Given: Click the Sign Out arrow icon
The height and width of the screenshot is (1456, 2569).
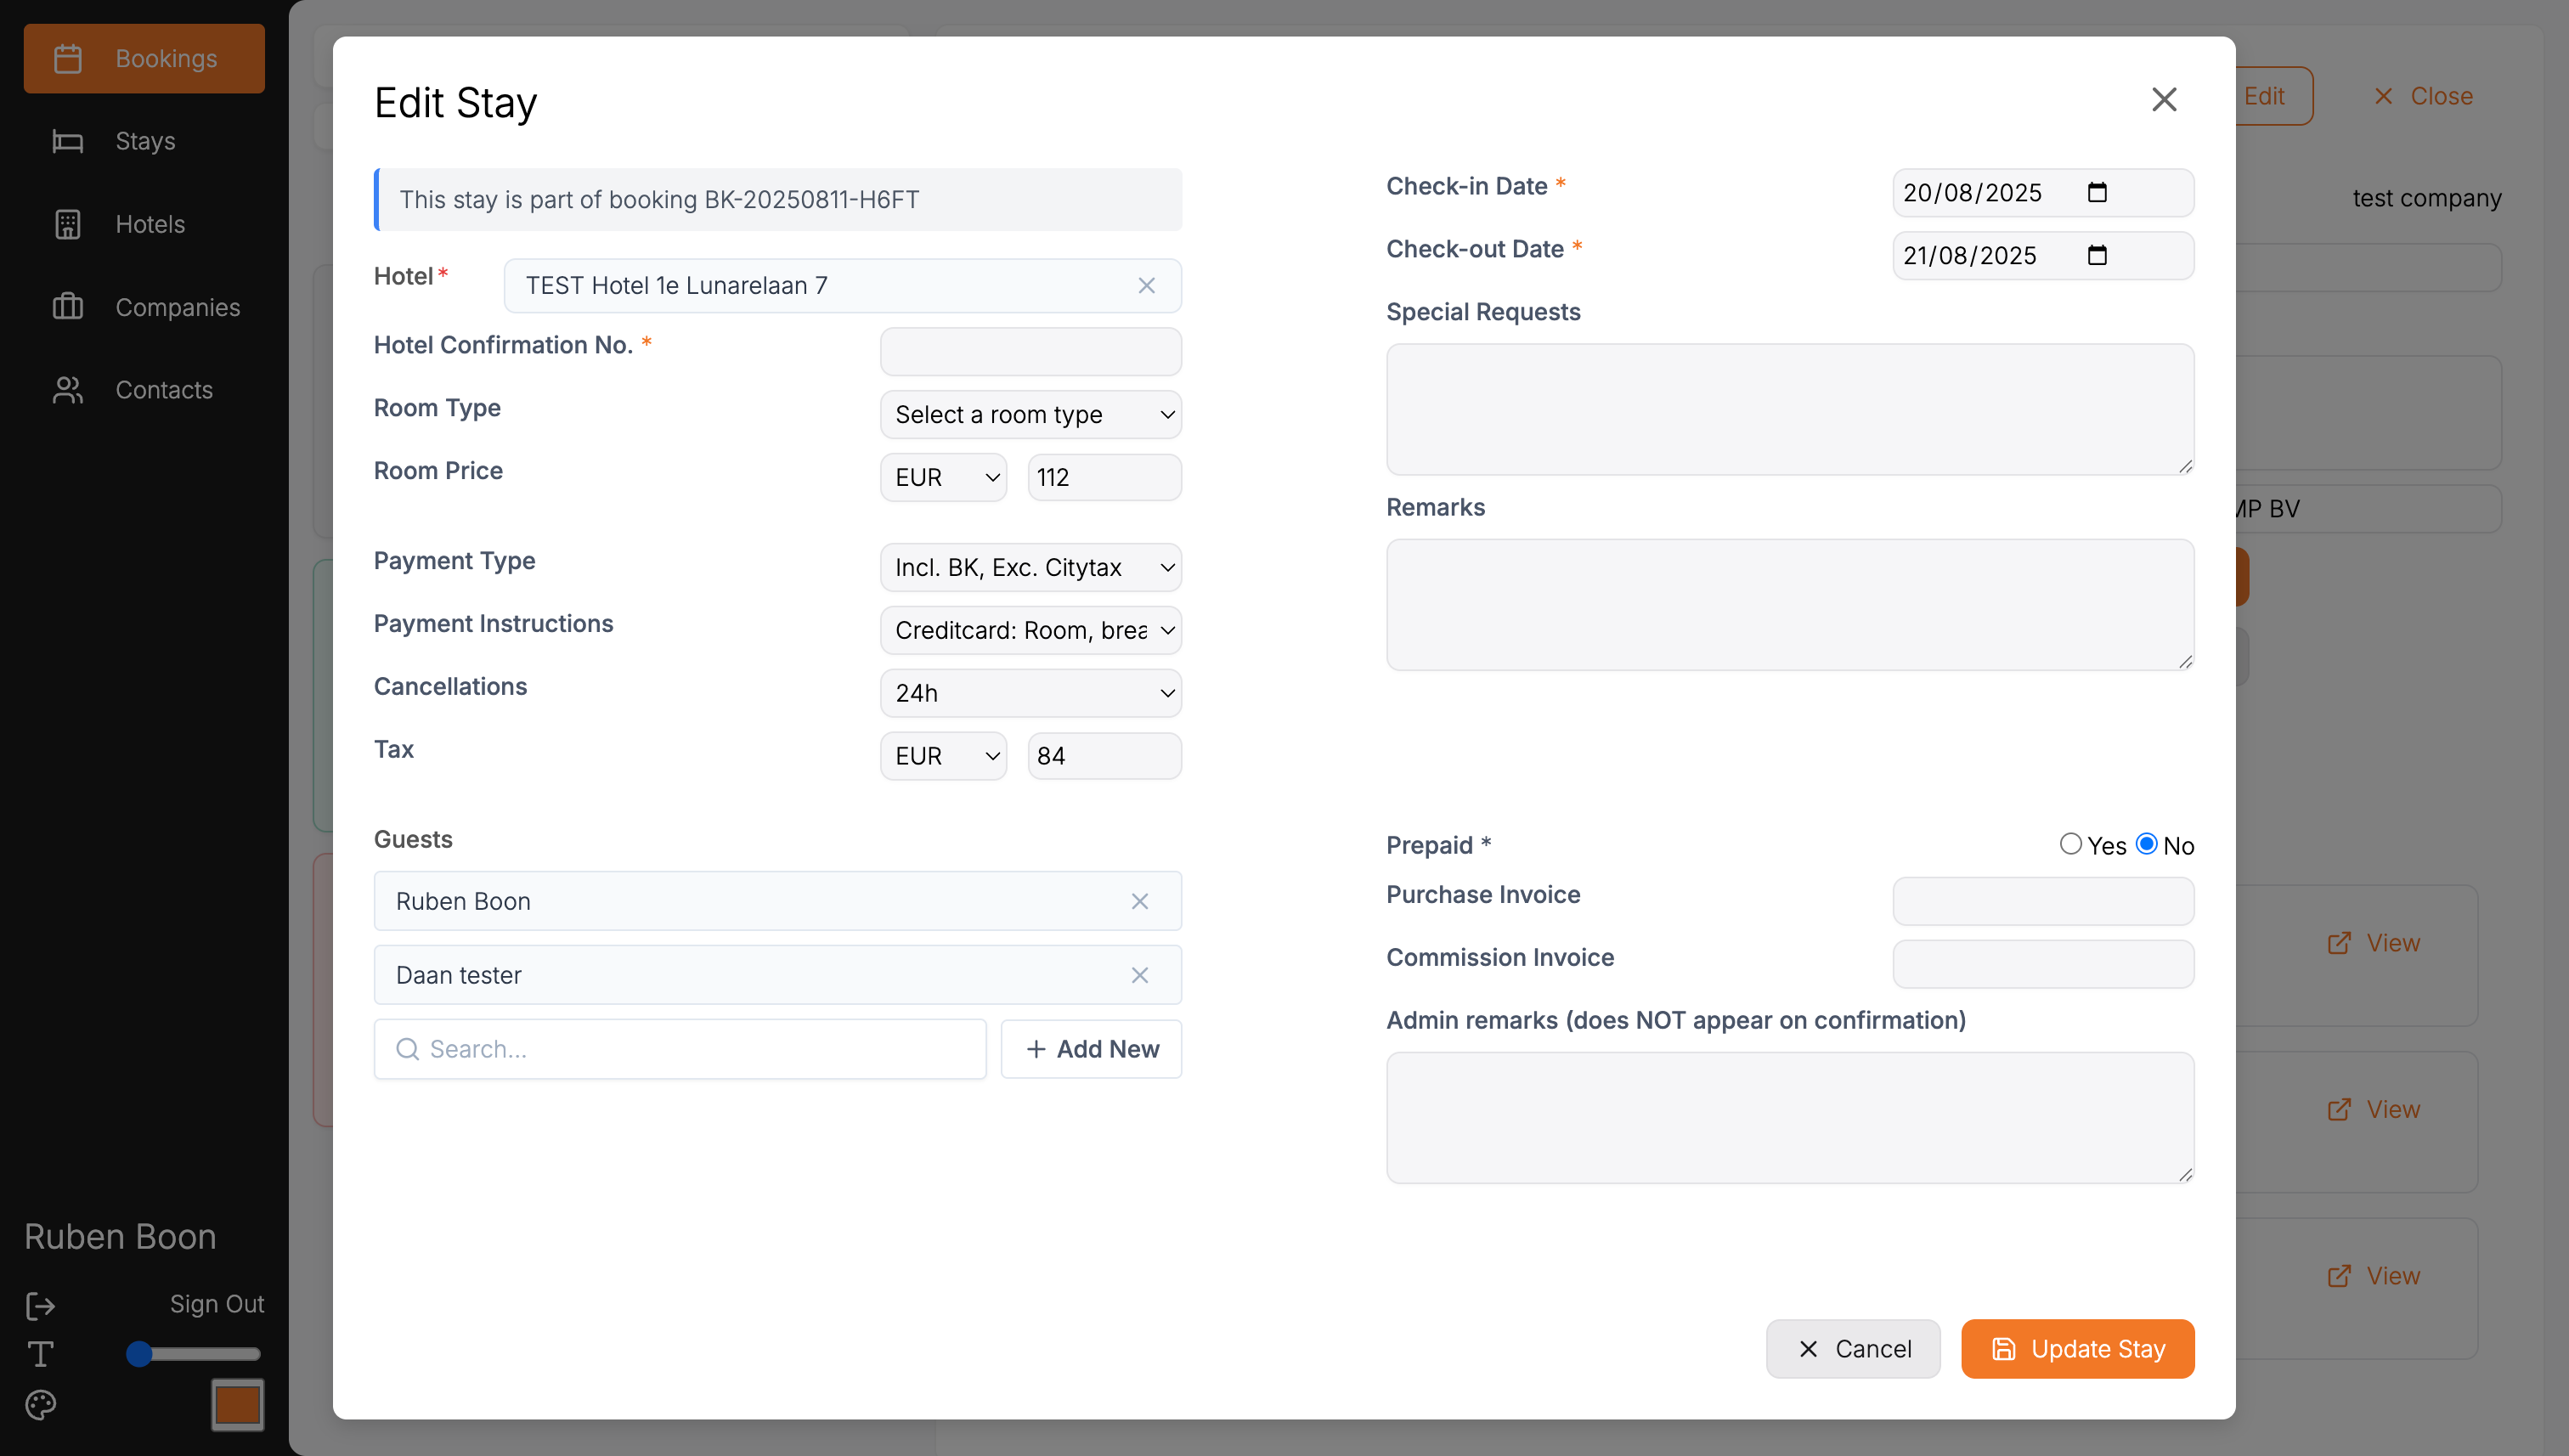Looking at the screenshot, I should pos(40,1305).
